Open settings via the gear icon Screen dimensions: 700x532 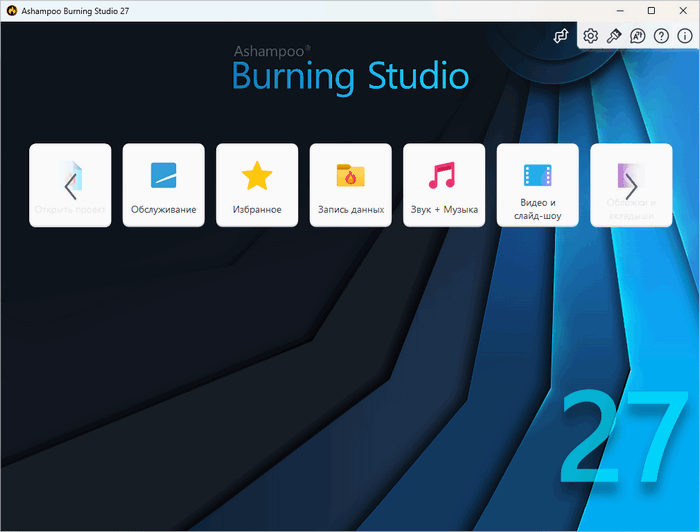(591, 36)
